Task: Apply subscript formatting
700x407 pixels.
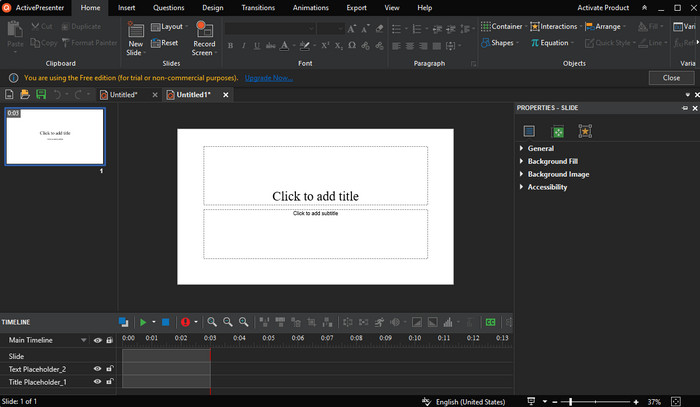Action: (x=339, y=46)
